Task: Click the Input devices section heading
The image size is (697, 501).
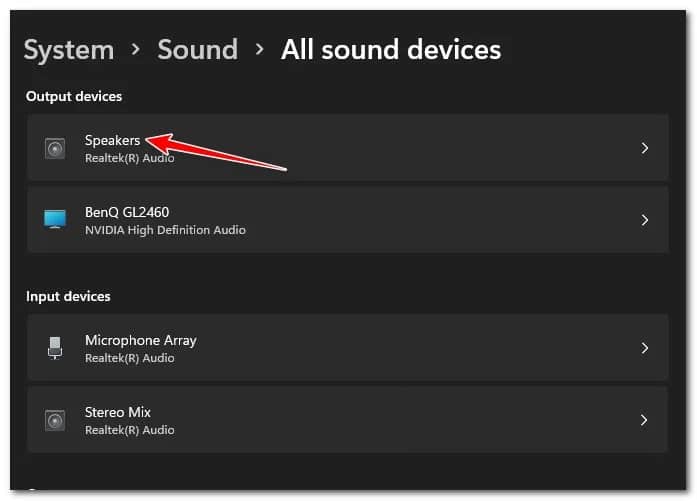Action: tap(68, 296)
